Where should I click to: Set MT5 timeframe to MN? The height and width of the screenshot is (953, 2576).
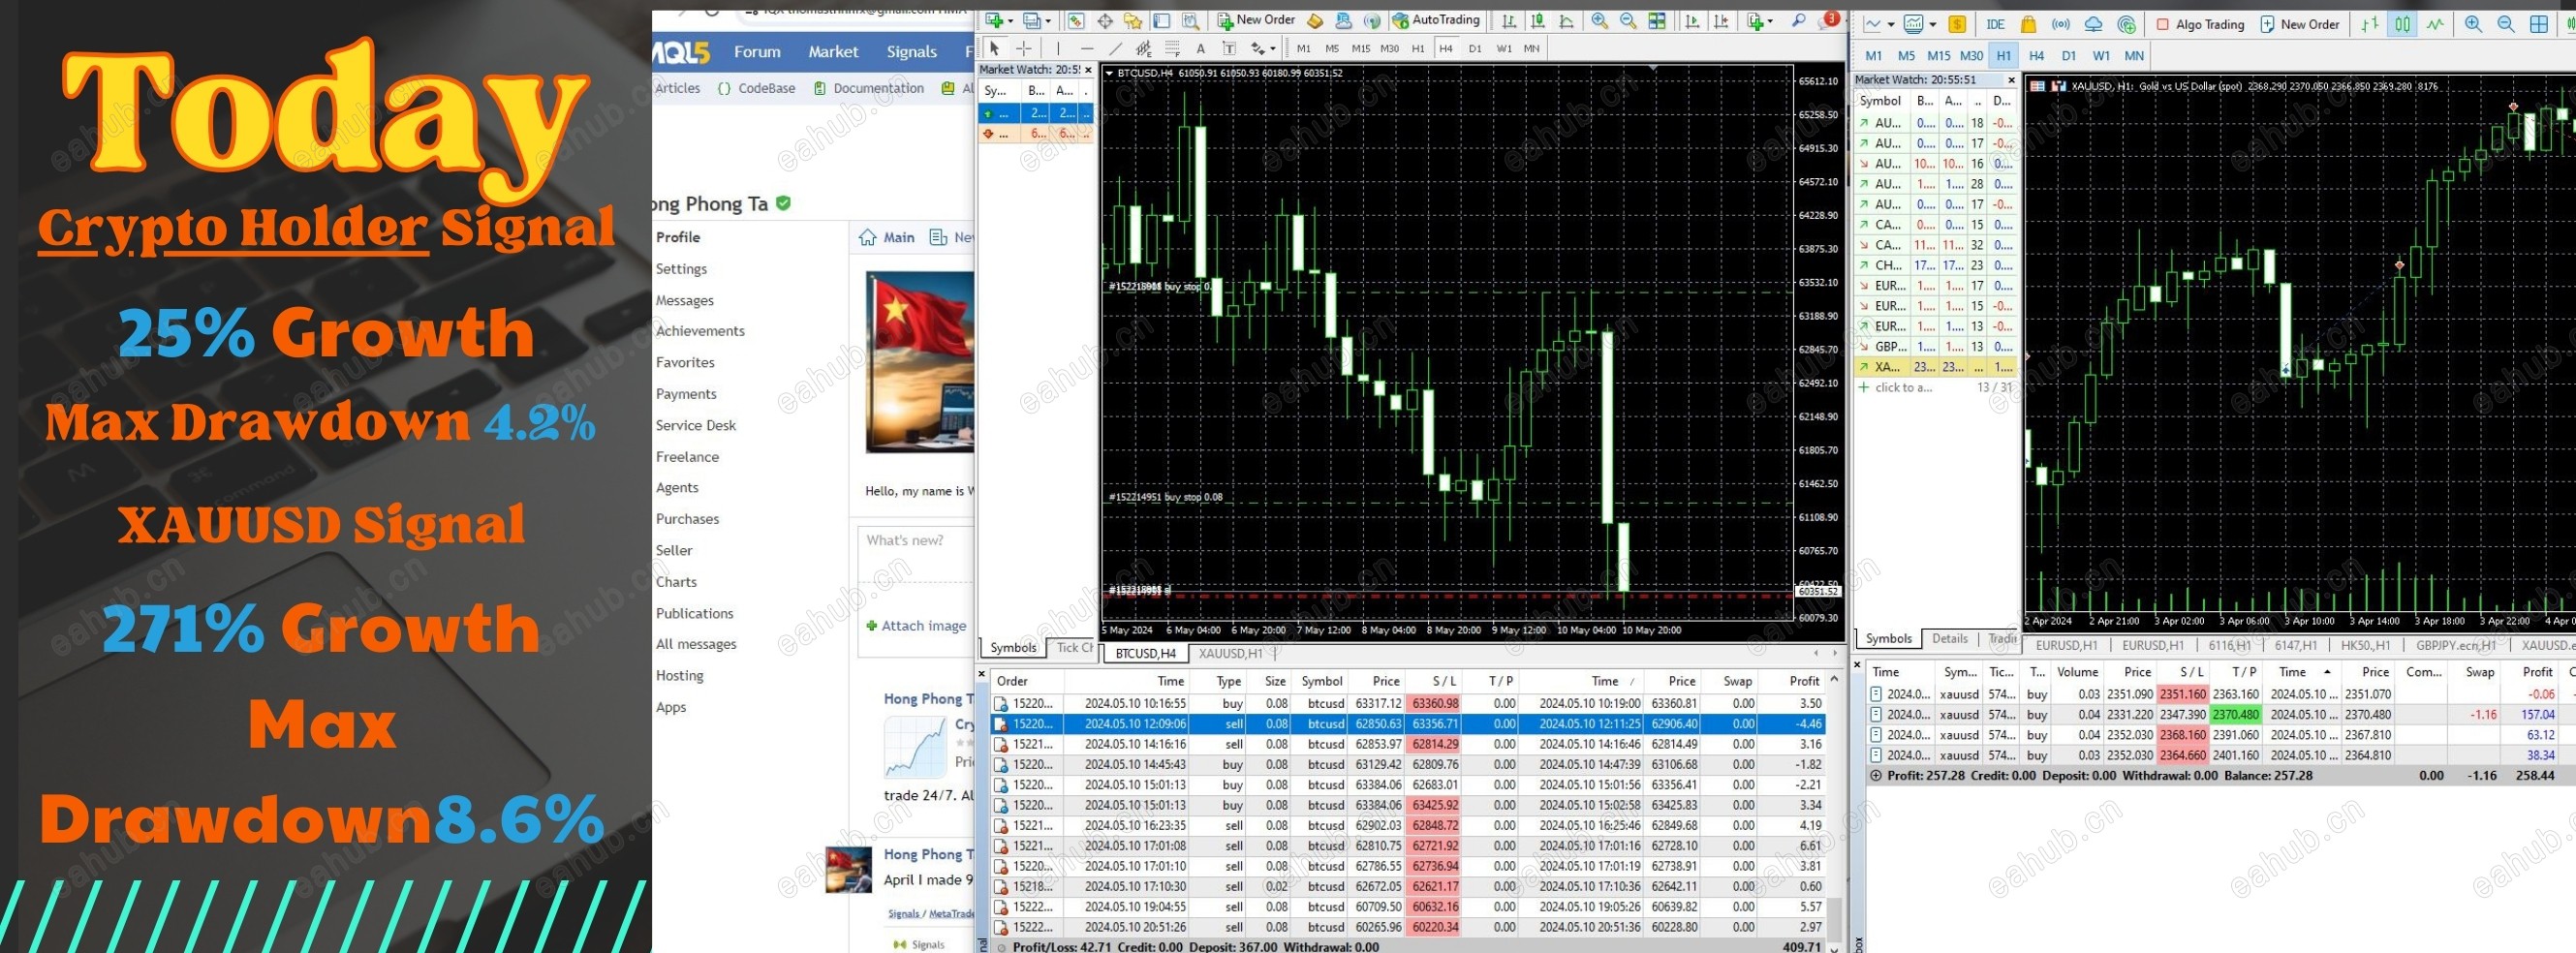pyautogui.click(x=2134, y=56)
